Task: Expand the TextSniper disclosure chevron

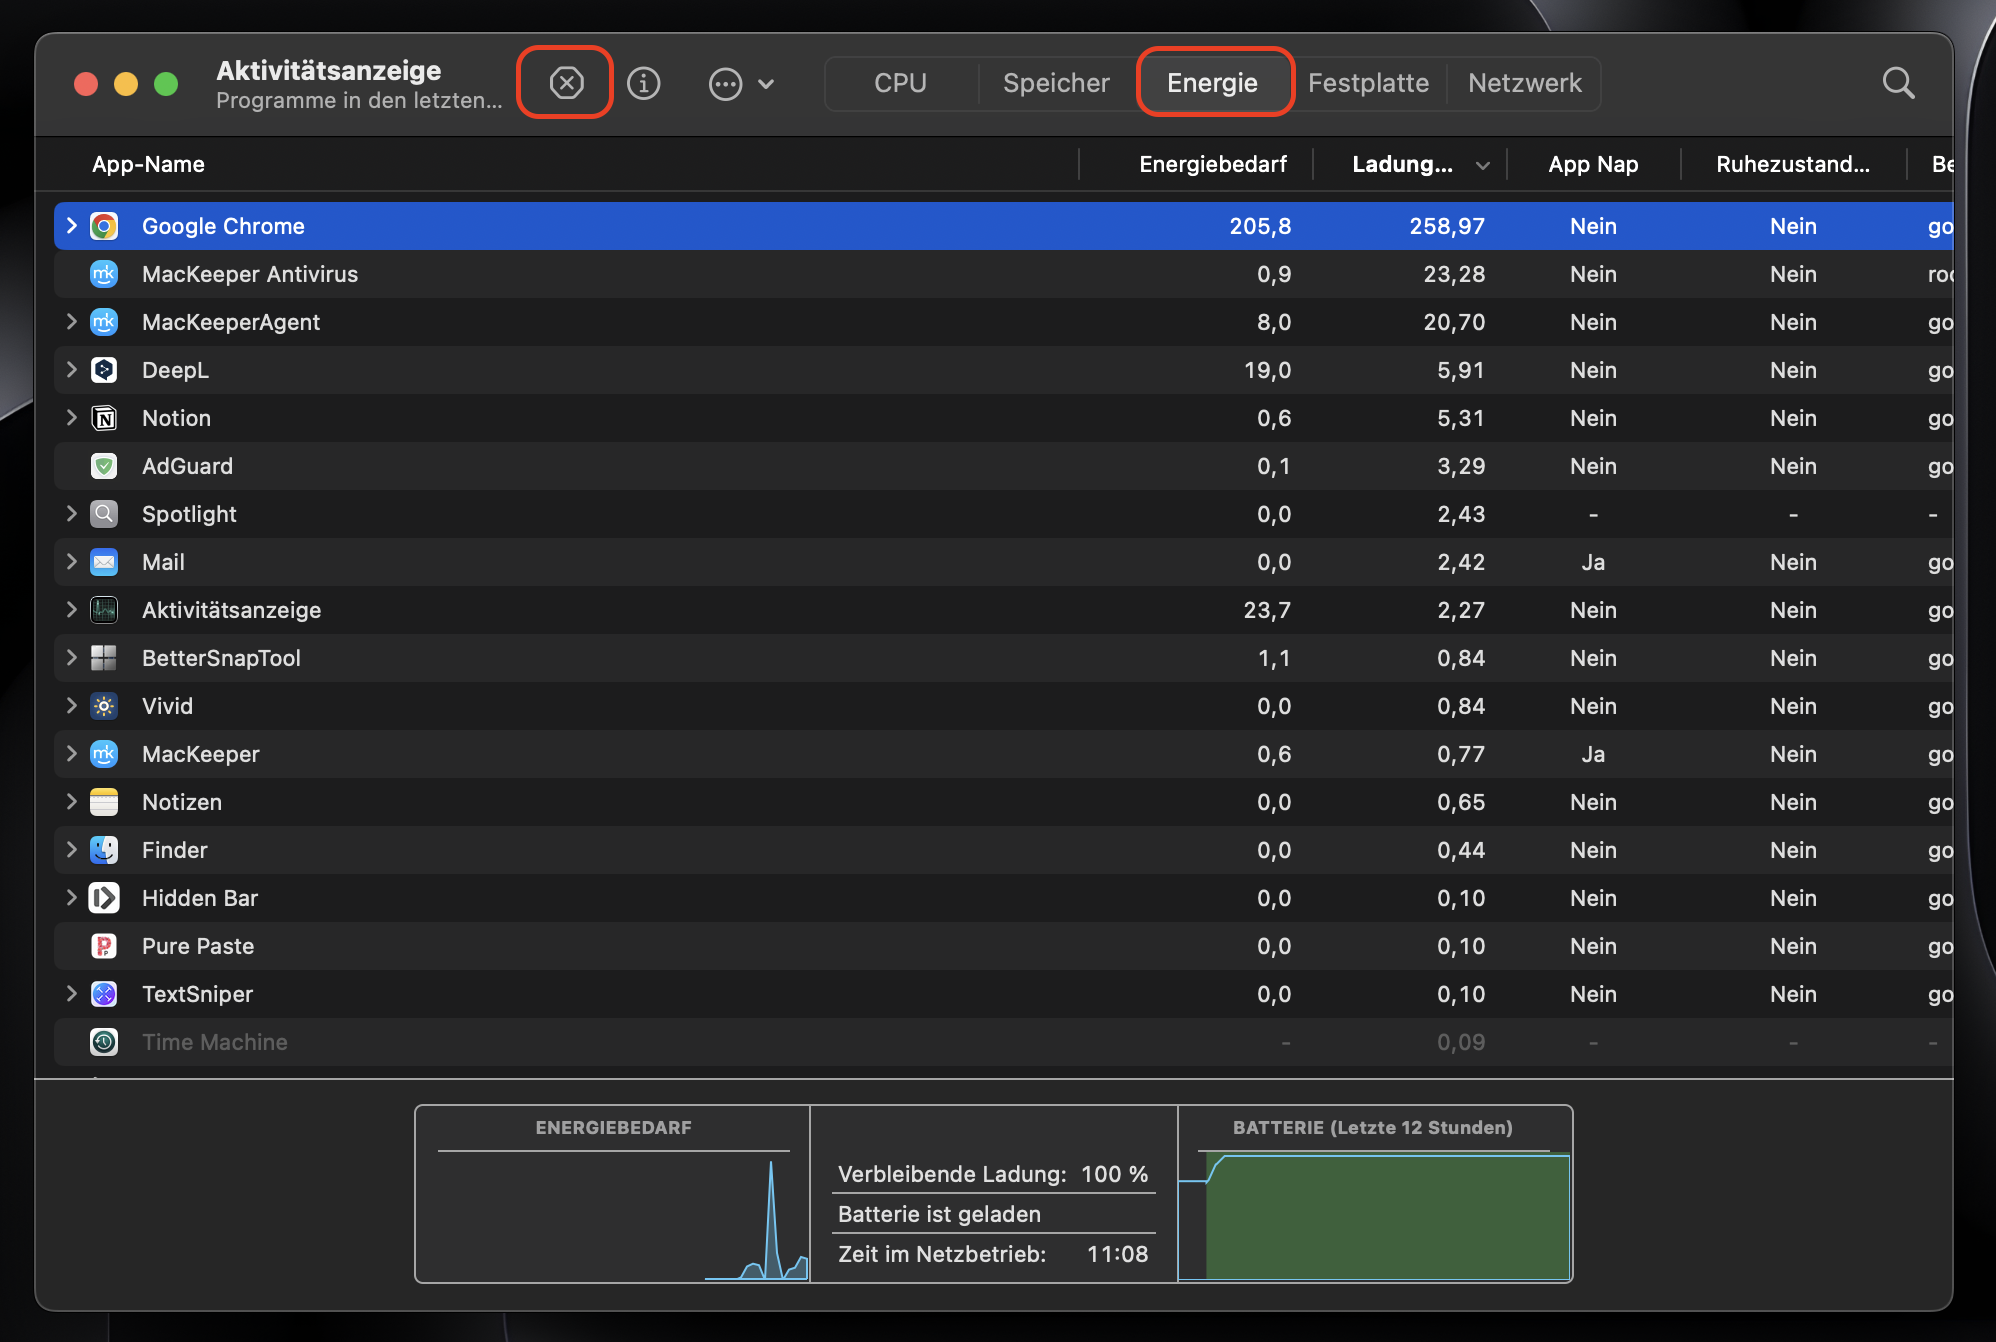Action: tap(71, 994)
